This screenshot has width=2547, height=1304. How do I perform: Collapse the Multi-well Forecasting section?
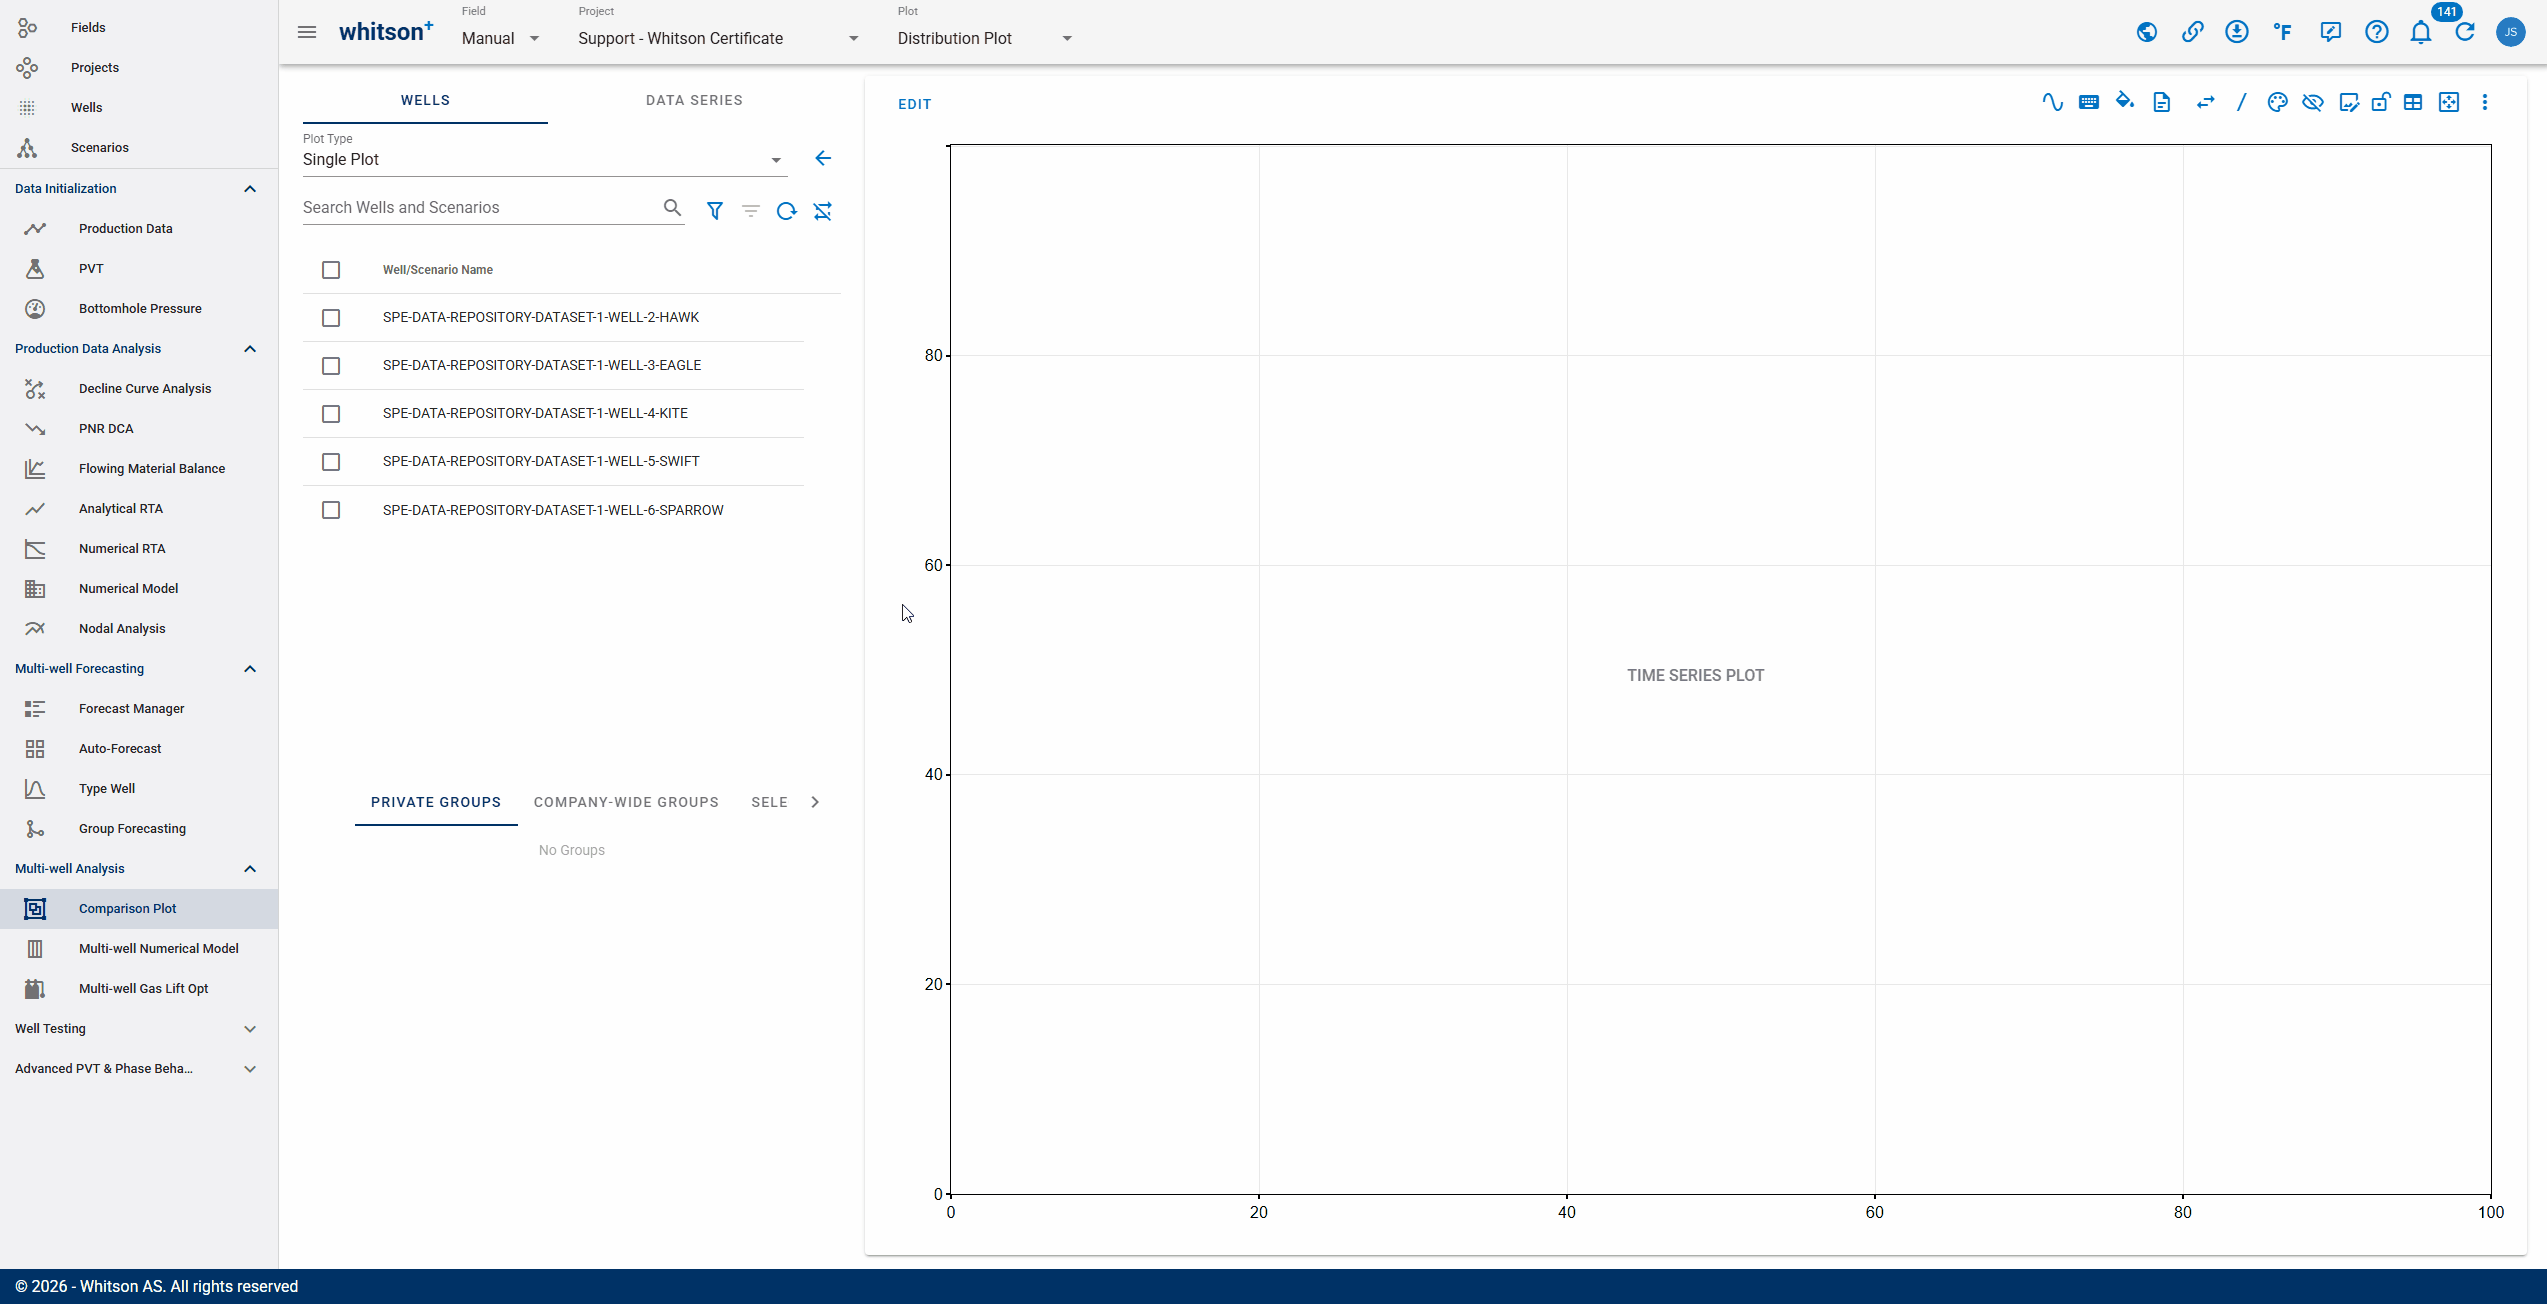click(x=250, y=669)
